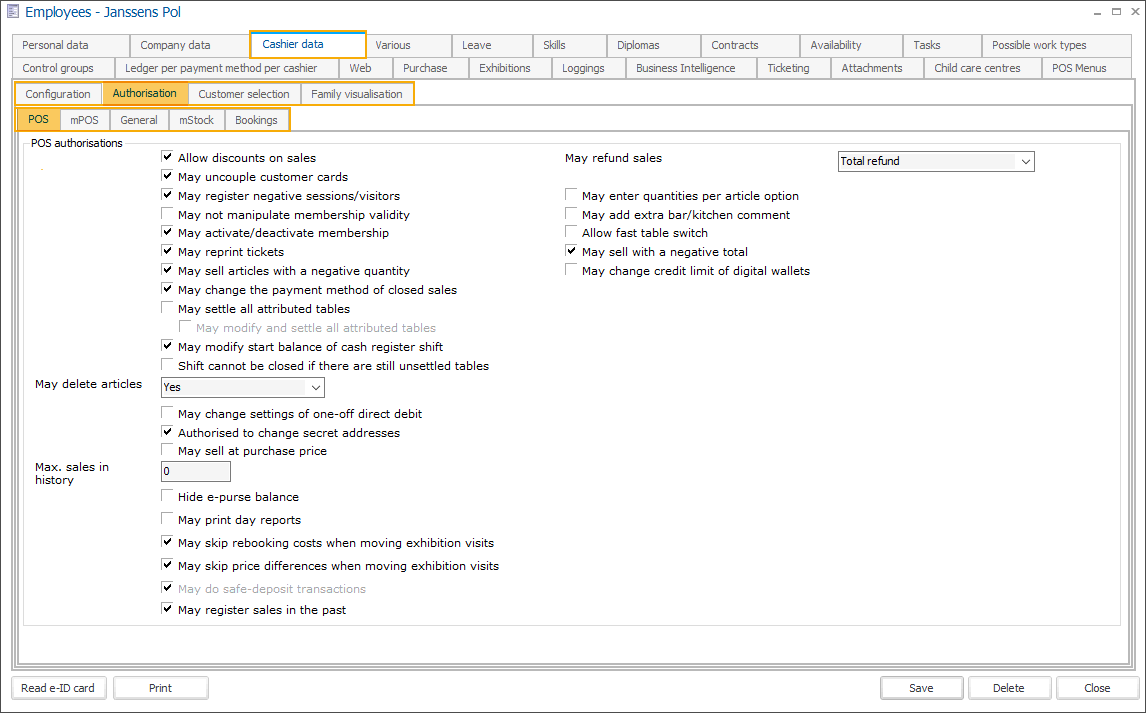The height and width of the screenshot is (713, 1146).
Task: Open the Company data tab
Action: coord(188,45)
